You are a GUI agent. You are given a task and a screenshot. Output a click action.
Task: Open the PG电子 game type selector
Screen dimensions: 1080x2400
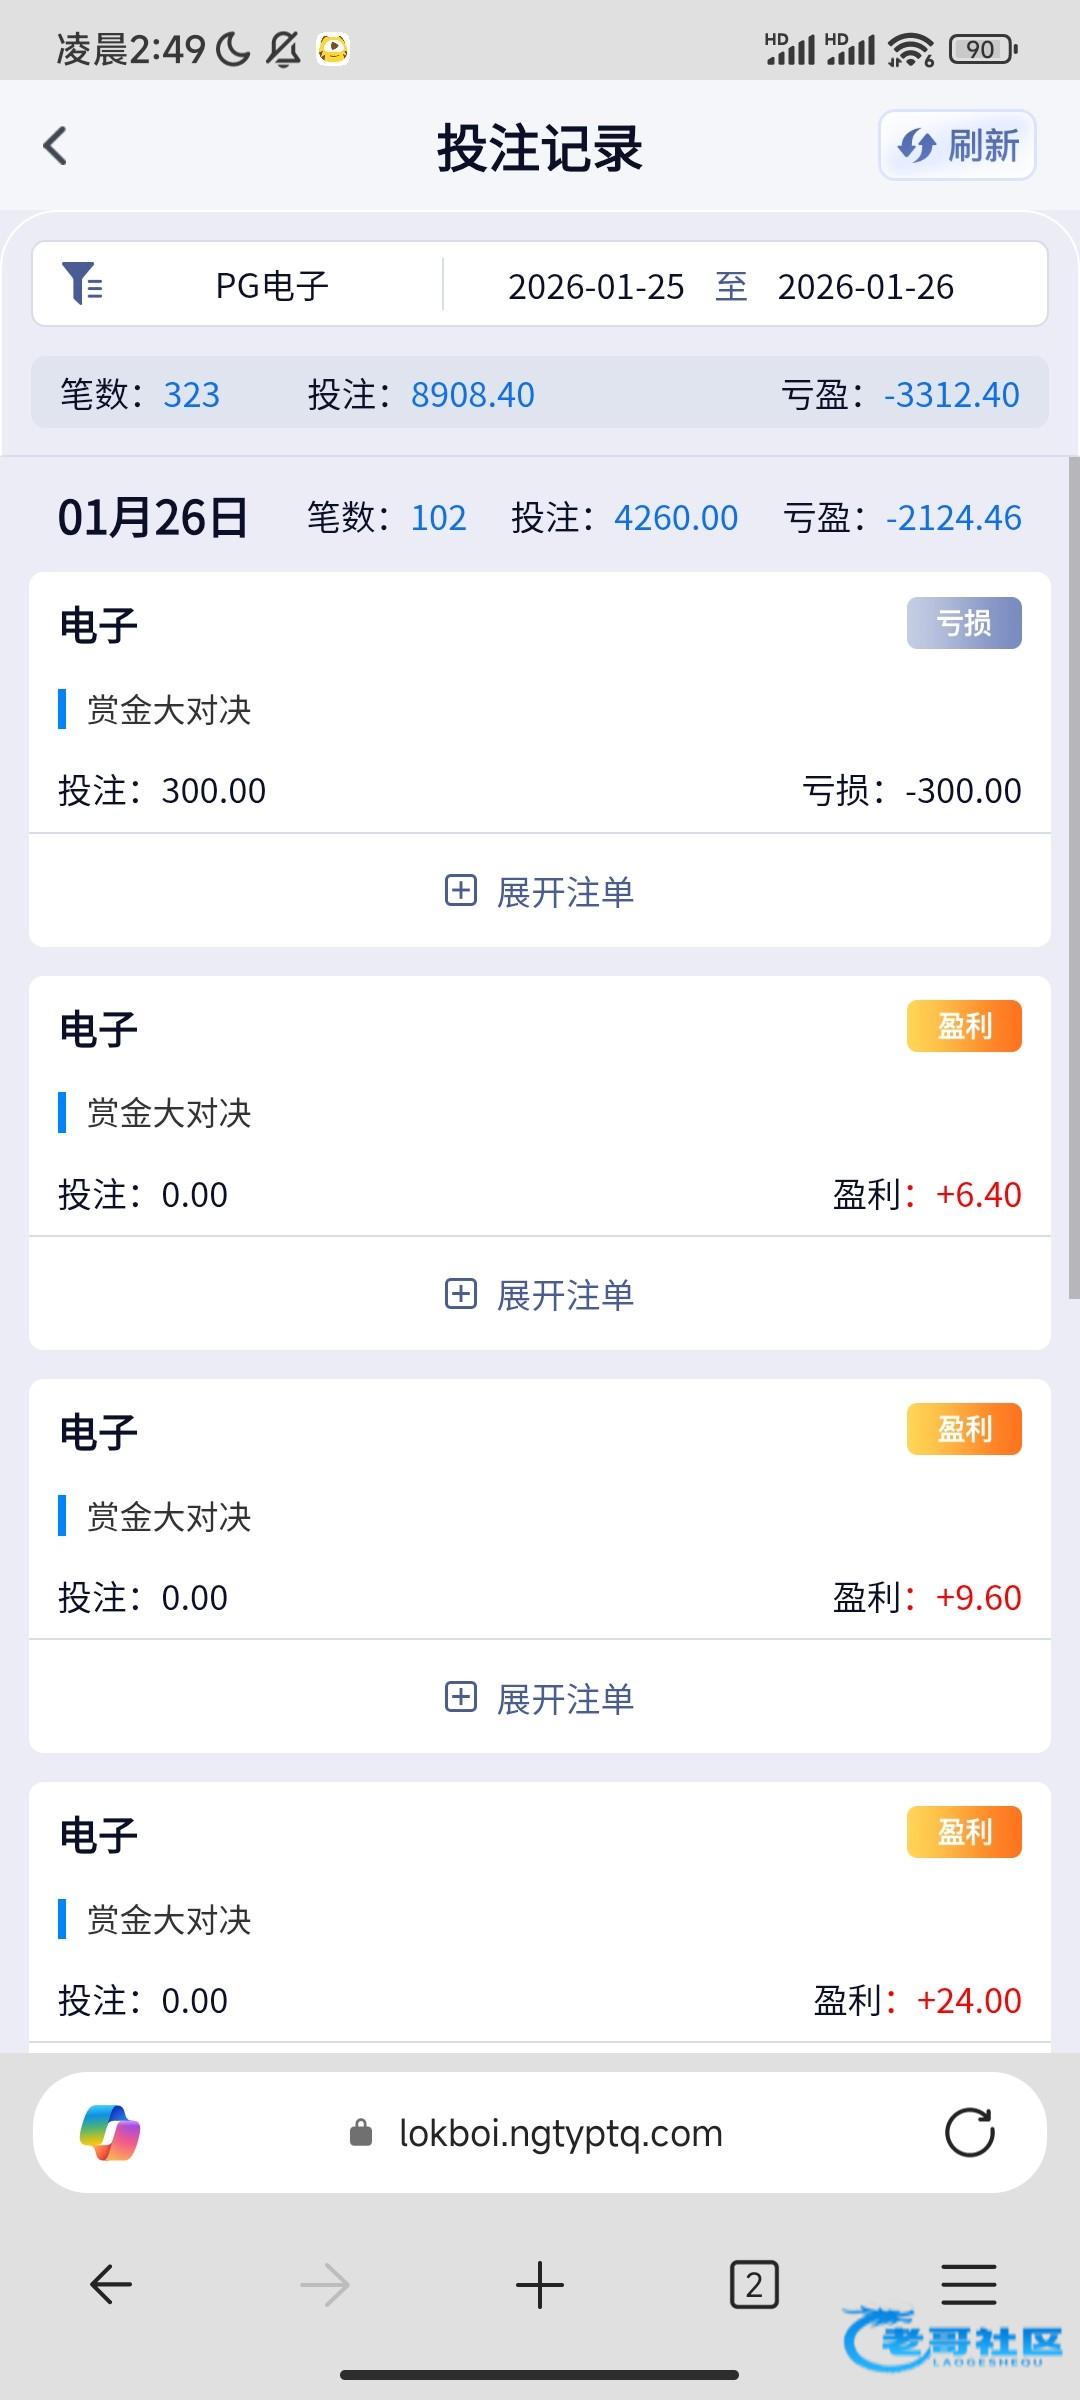click(x=272, y=286)
